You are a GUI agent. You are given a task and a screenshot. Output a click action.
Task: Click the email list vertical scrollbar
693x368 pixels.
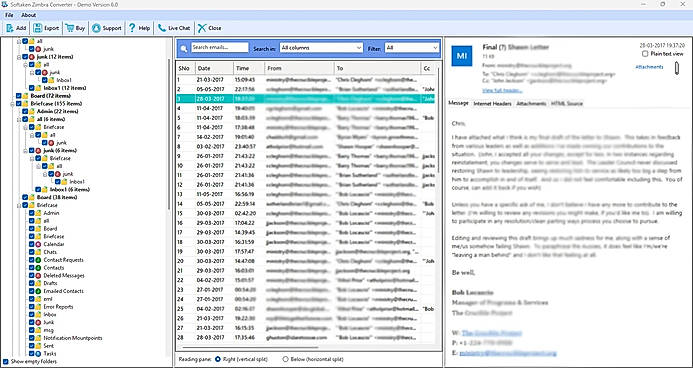(x=438, y=119)
